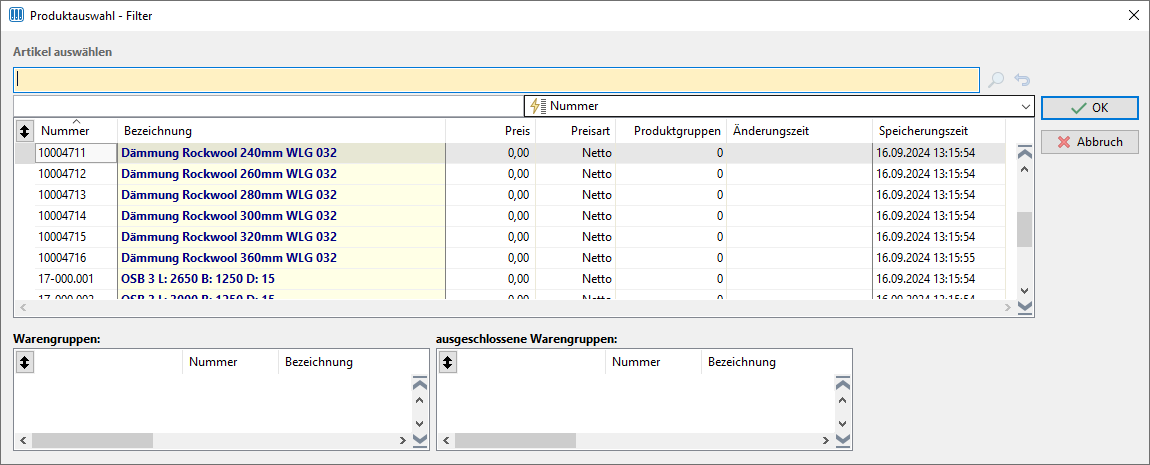The height and width of the screenshot is (465, 1150).
Task: Click scroll-up arrow of article list scrollbar
Action: click(x=1025, y=169)
